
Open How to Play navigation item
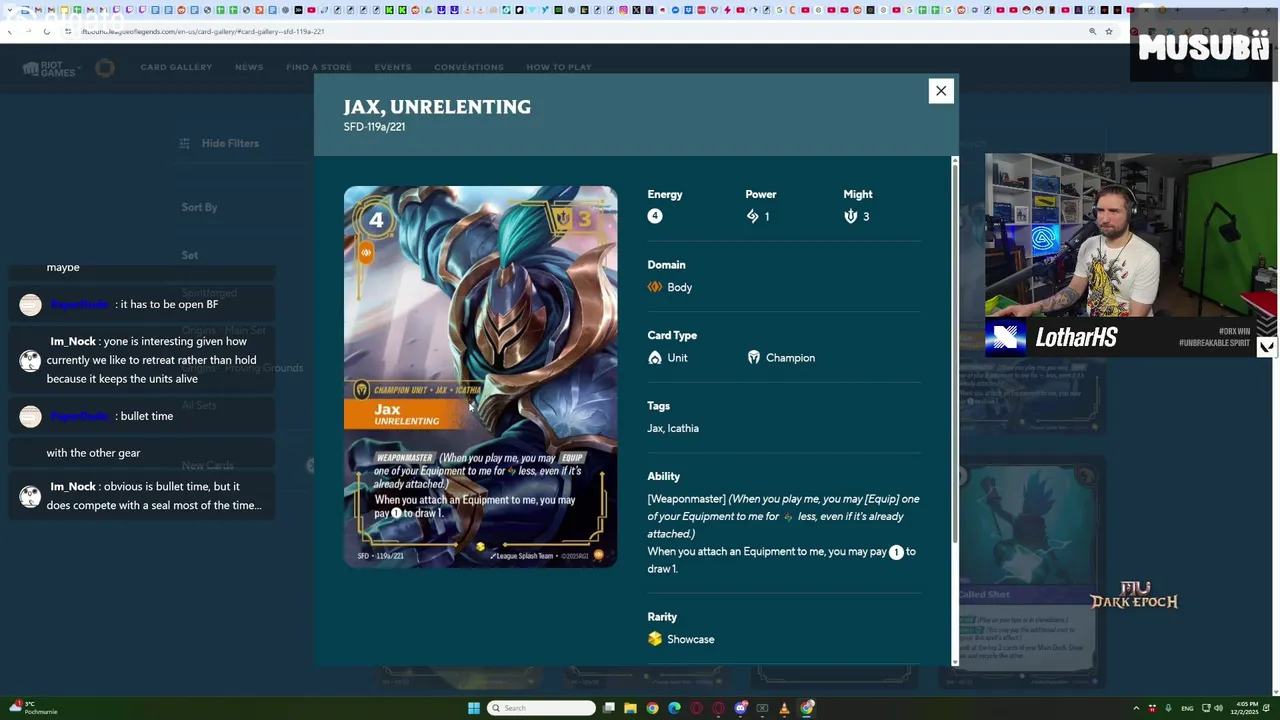(558, 67)
